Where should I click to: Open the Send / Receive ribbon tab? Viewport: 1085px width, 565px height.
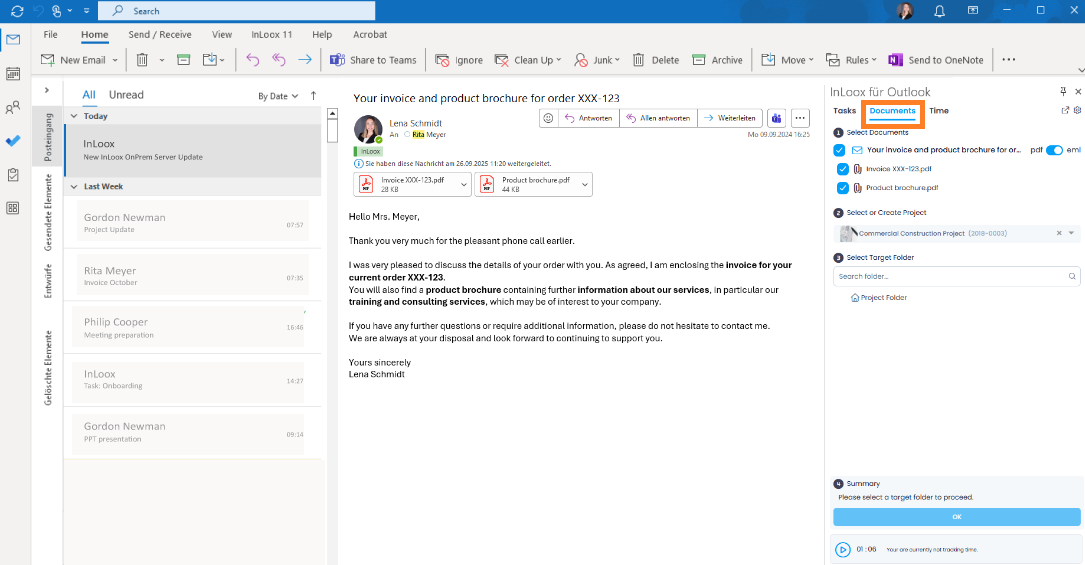click(x=160, y=35)
